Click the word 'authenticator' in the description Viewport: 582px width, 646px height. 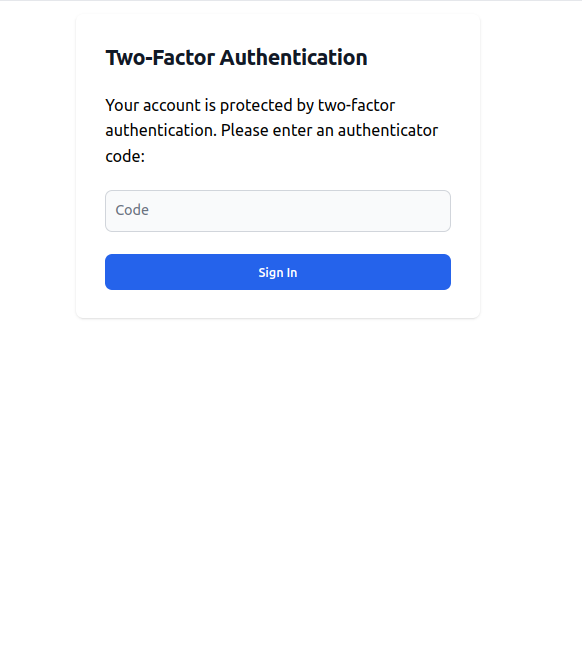click(388, 131)
